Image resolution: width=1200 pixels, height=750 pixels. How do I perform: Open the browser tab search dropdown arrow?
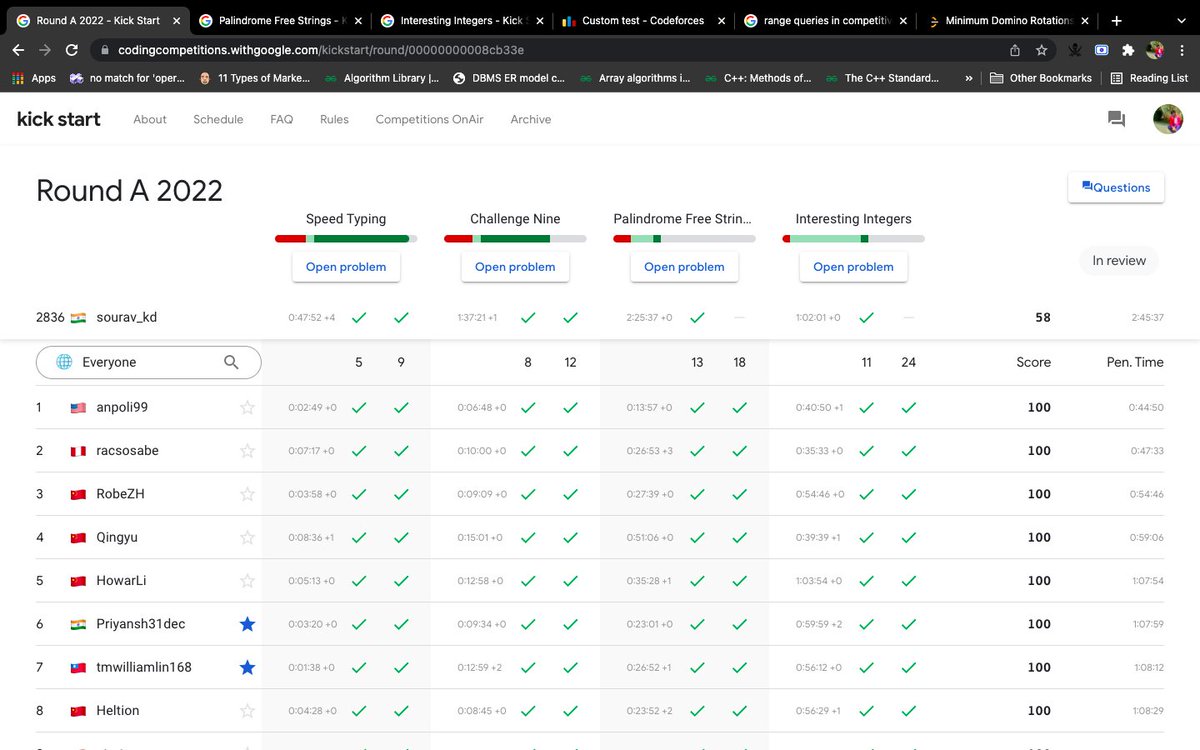[1180, 19]
